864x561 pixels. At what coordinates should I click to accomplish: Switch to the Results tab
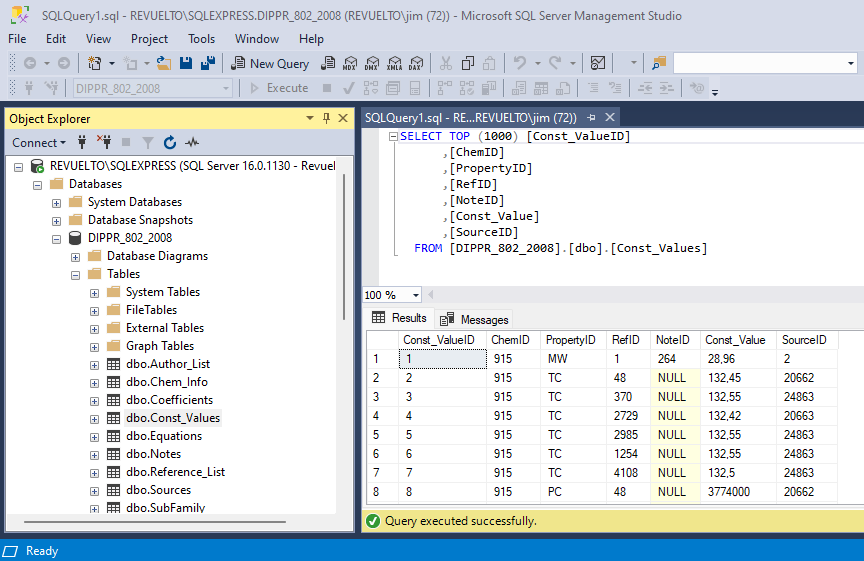(x=399, y=318)
